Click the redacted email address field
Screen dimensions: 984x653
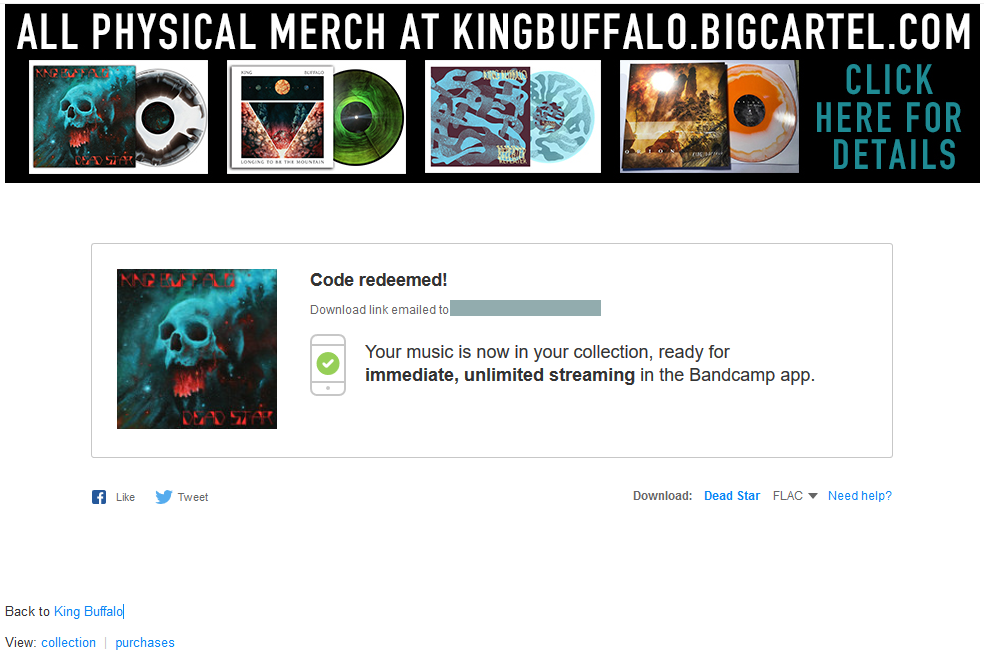[525, 308]
